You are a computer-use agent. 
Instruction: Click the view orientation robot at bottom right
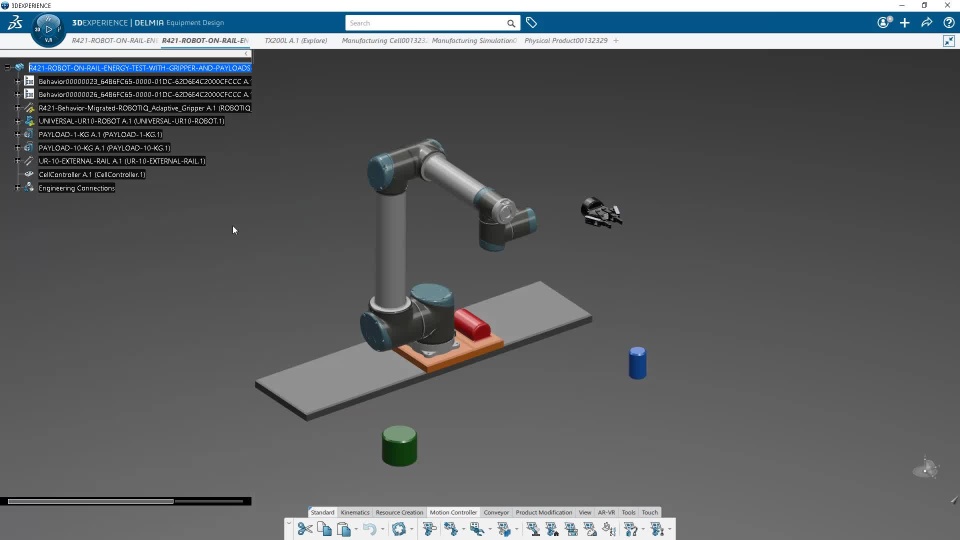point(926,468)
